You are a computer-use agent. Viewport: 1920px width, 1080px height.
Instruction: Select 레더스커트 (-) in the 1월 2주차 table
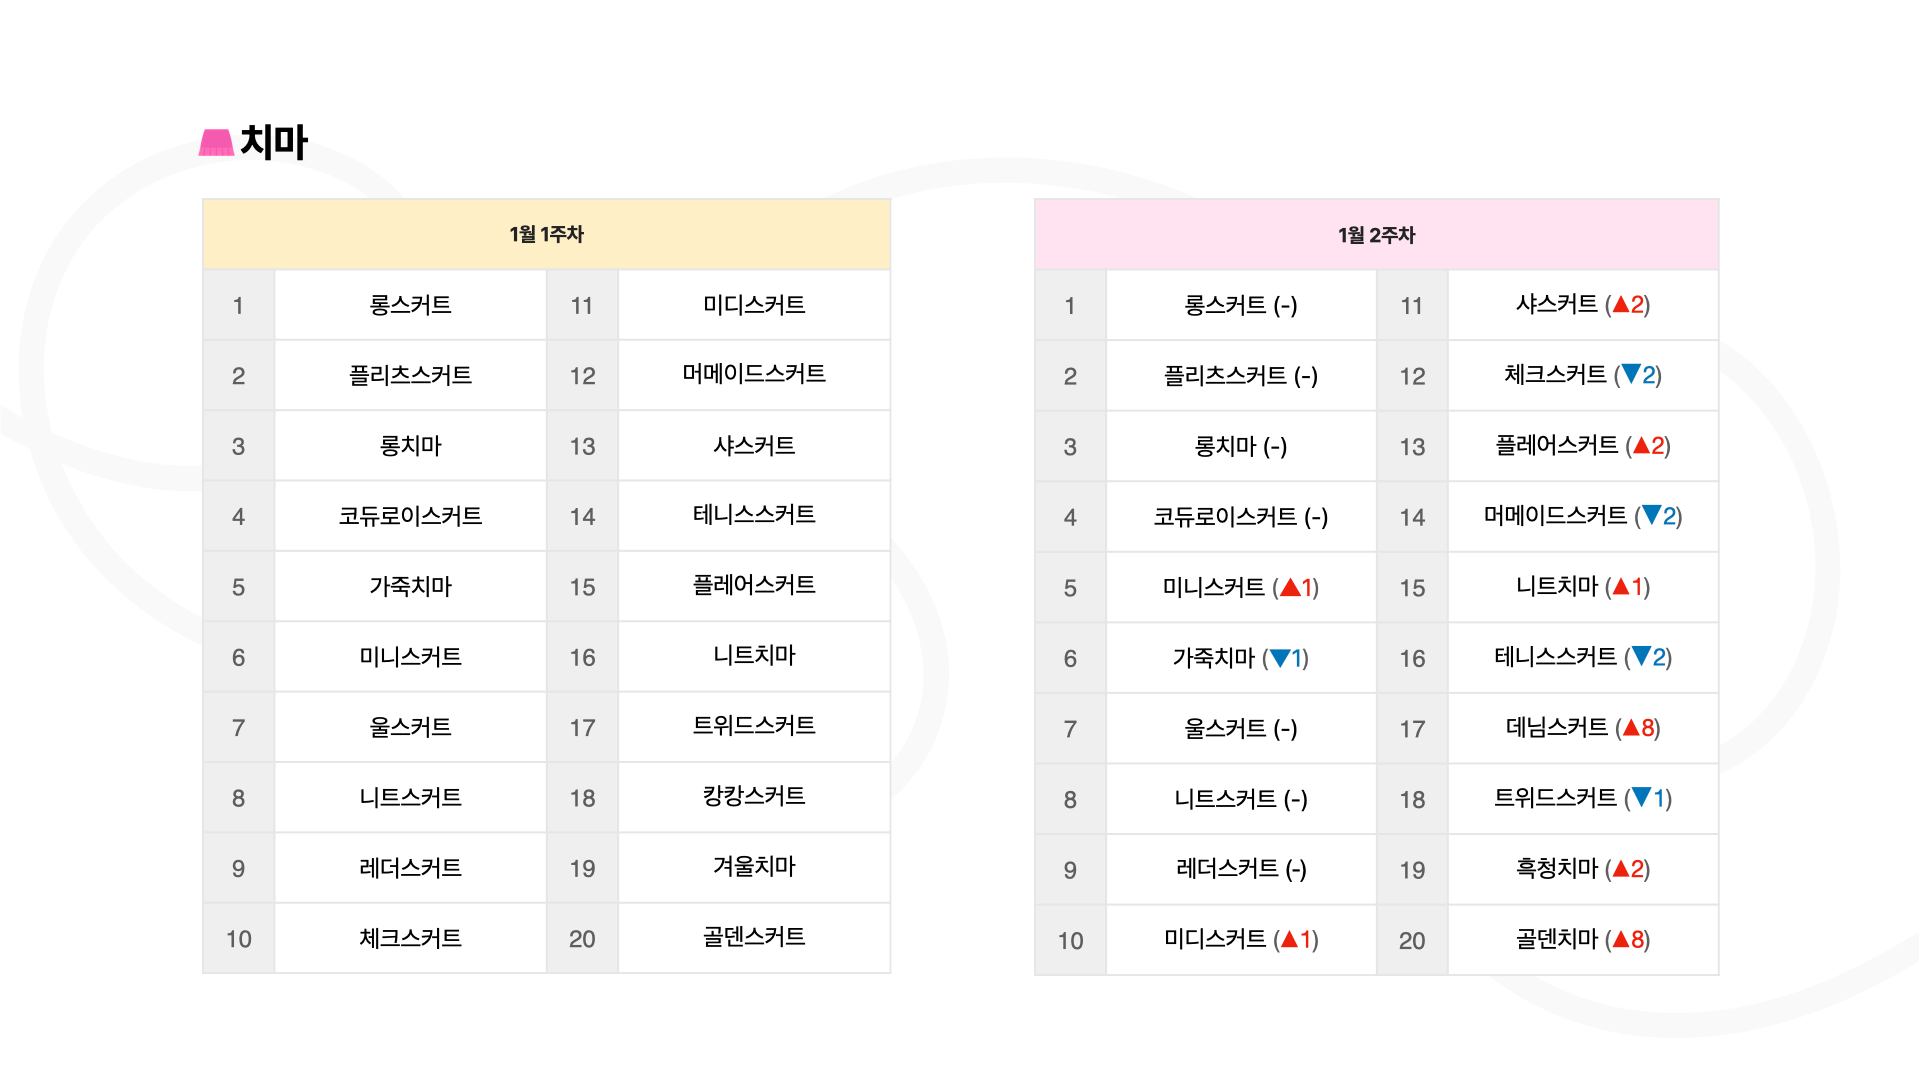tap(1241, 869)
